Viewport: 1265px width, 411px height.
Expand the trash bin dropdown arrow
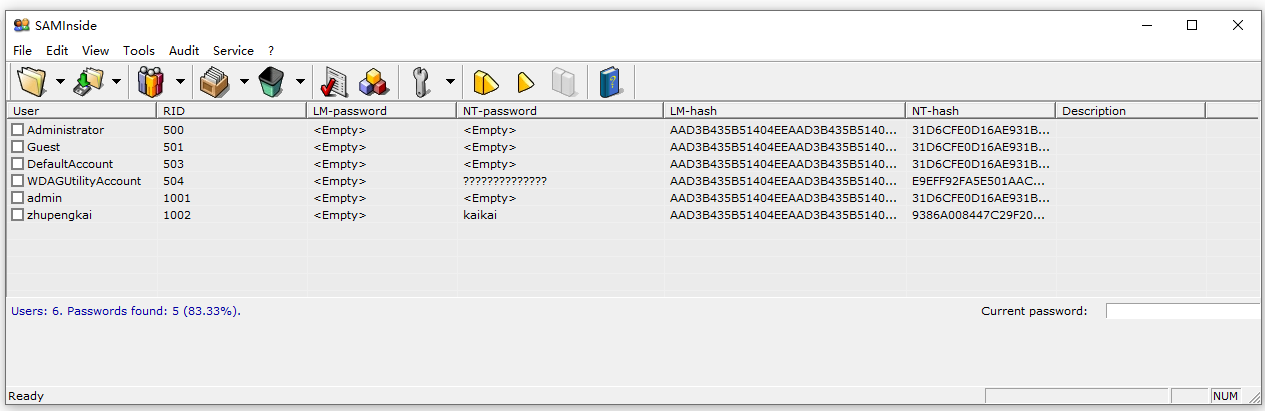(x=300, y=82)
